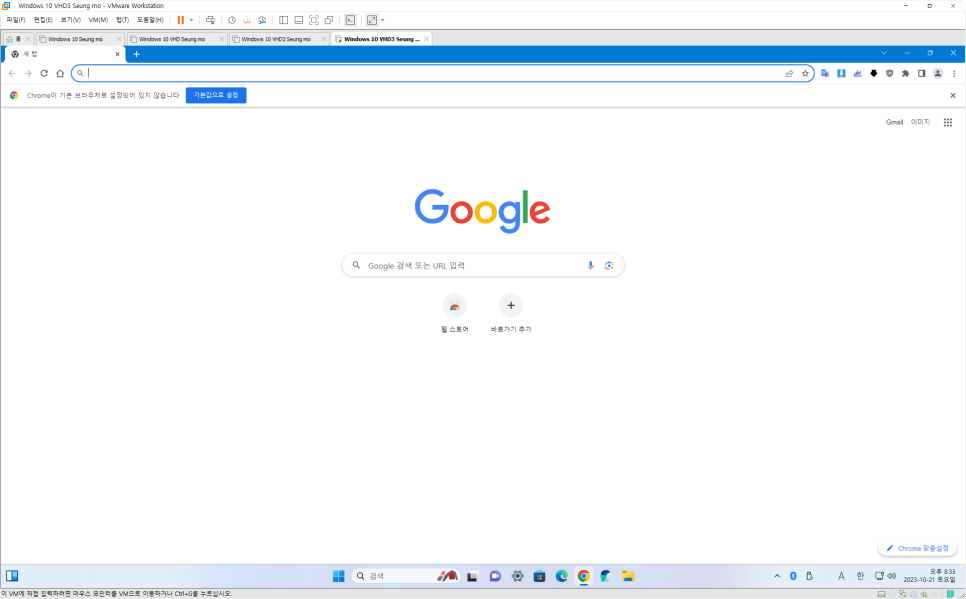Open the blue download extension icon

842,73
